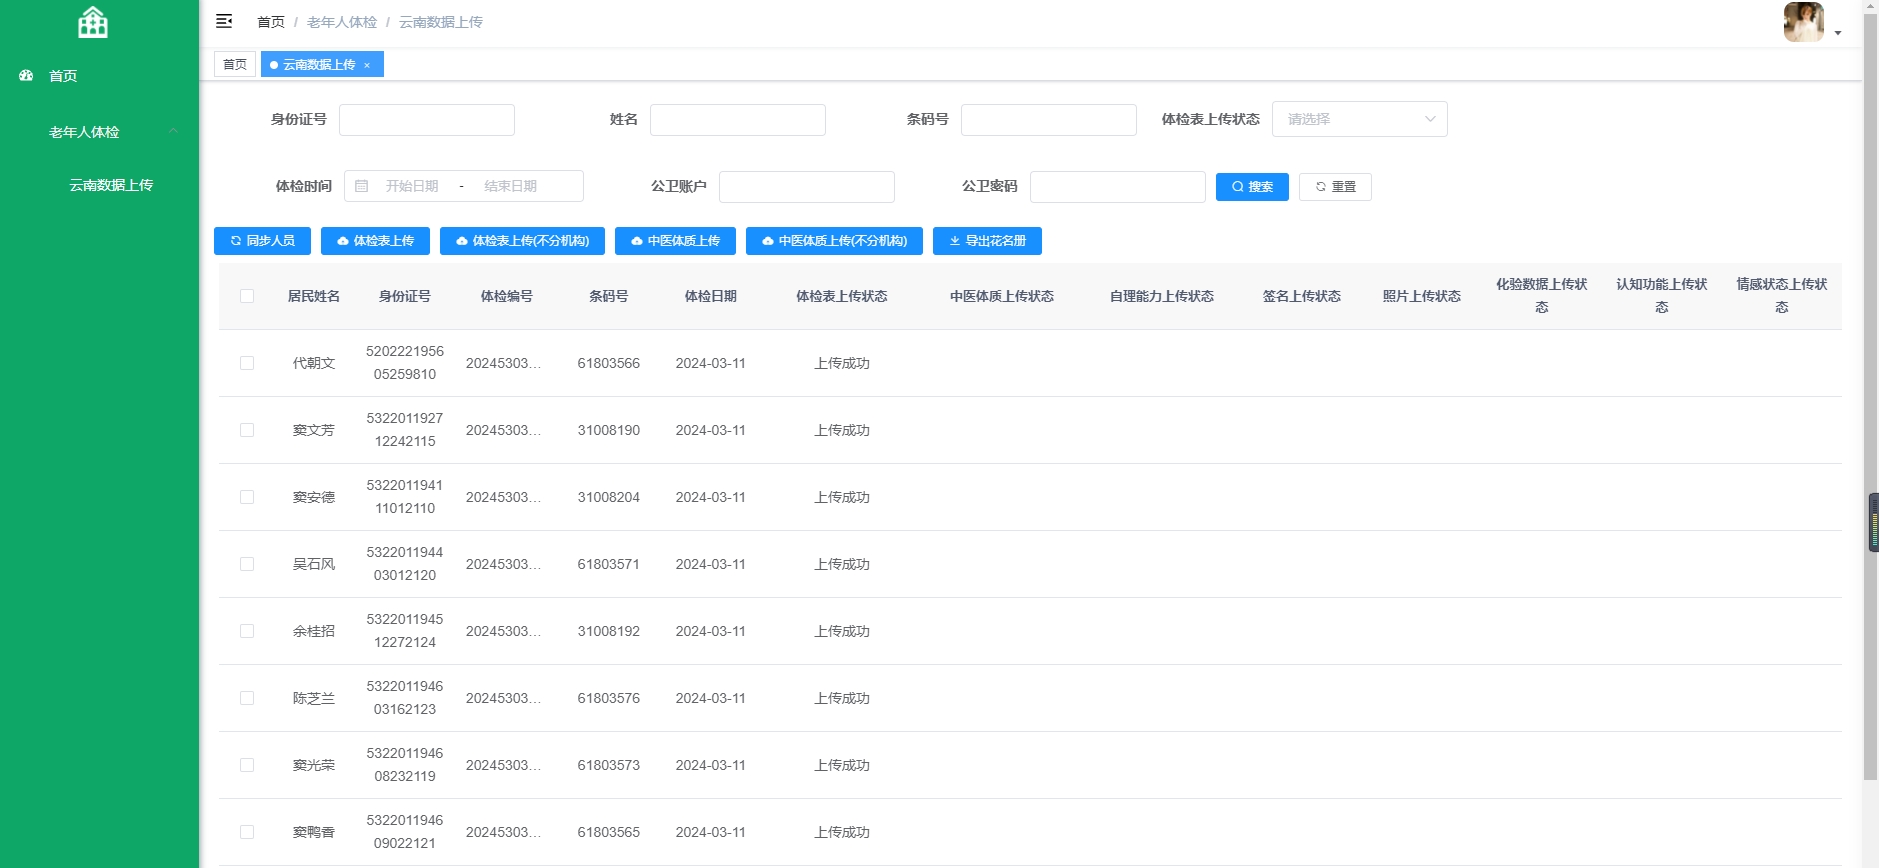This screenshot has height=868, width=1879.
Task: Check the row for 吴石风
Action: coord(247,564)
